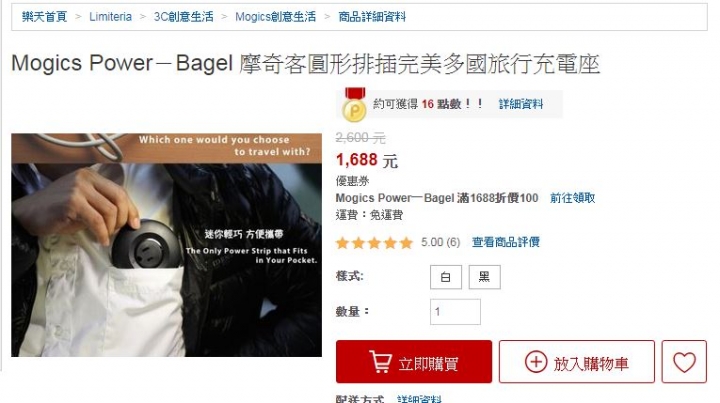Click the five-star rating icons
720x403 pixels.
click(374, 242)
